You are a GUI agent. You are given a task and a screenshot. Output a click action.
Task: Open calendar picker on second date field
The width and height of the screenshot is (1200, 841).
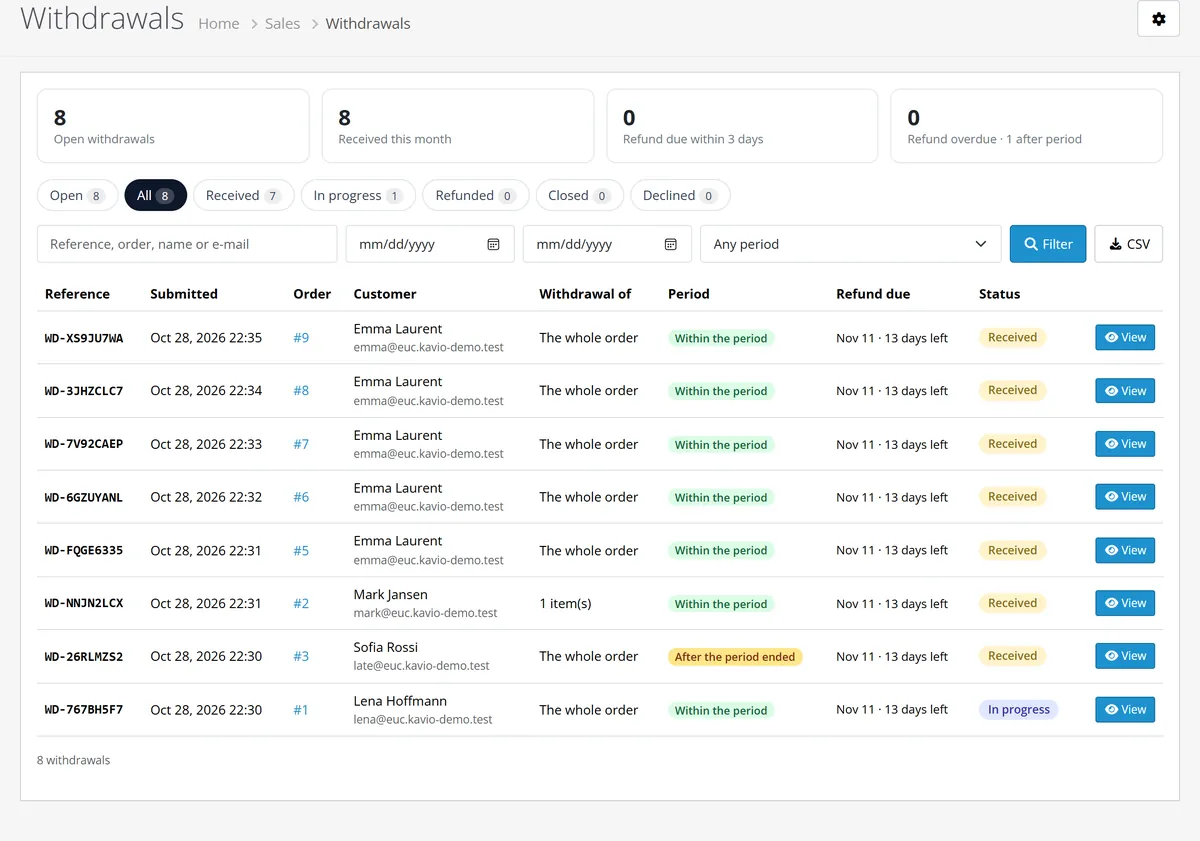coord(671,244)
